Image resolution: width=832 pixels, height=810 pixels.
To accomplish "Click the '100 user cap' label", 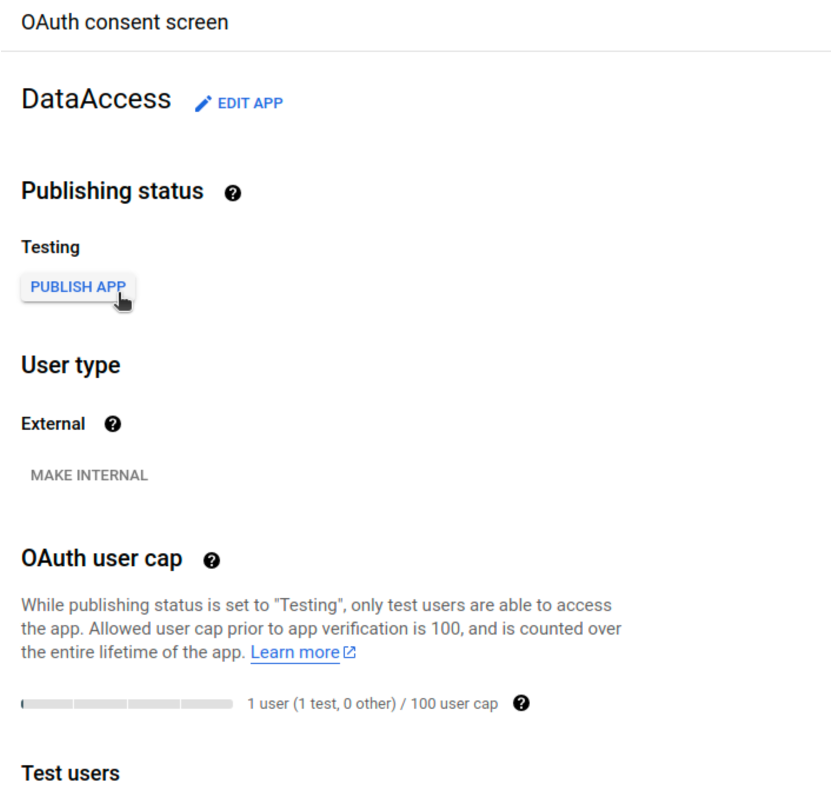I will (454, 703).
